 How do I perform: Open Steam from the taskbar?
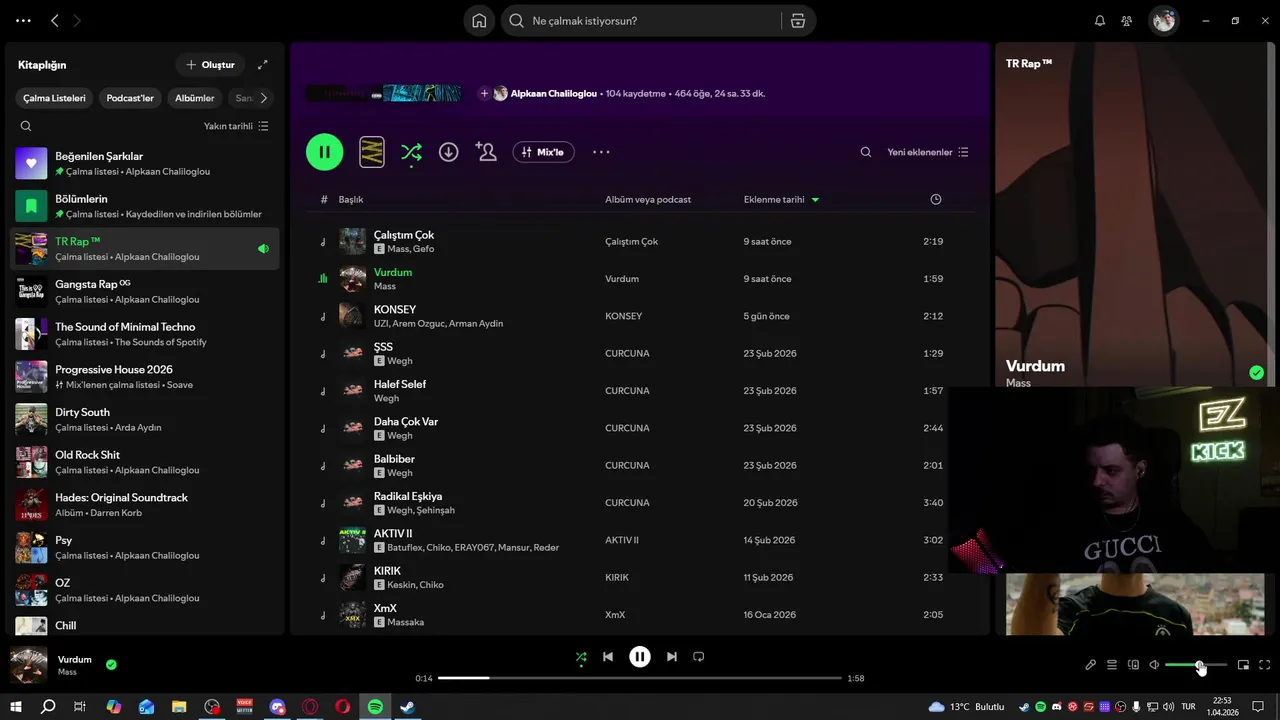(x=408, y=707)
